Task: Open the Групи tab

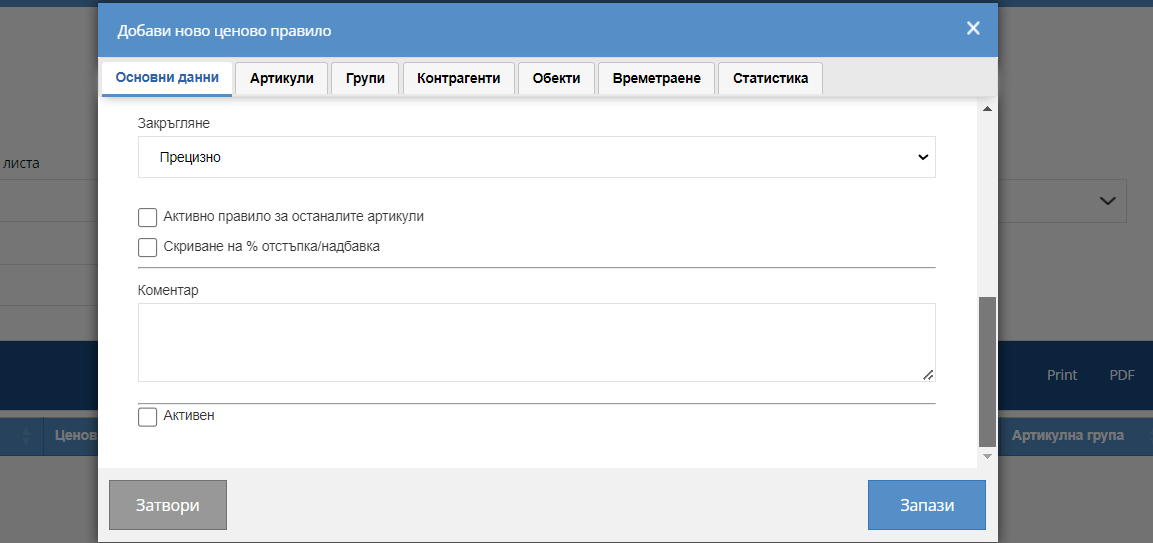Action: point(365,79)
